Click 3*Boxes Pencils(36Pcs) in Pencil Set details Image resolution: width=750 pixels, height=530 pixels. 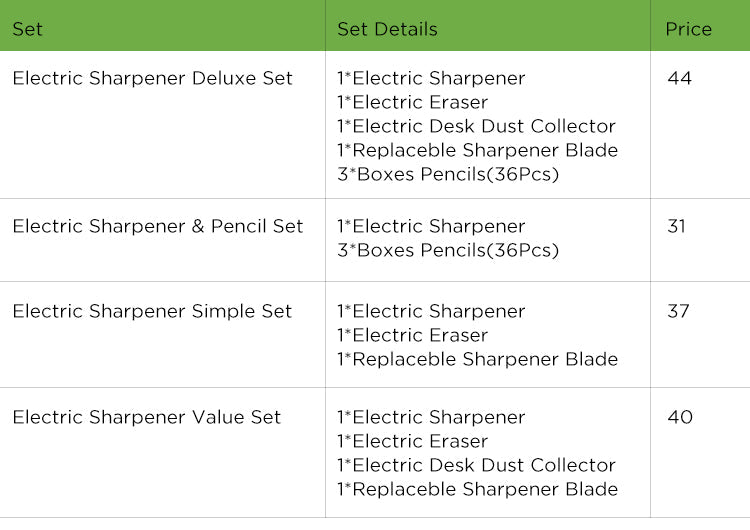(x=448, y=250)
